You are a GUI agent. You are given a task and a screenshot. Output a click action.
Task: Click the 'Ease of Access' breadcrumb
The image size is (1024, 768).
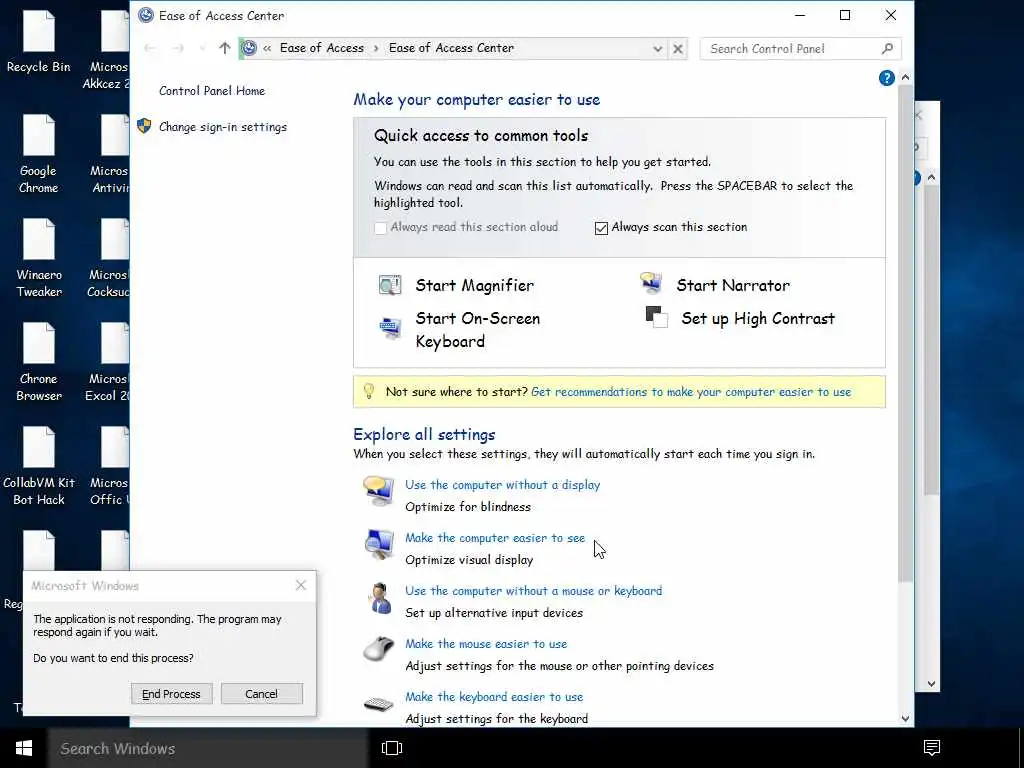(321, 48)
